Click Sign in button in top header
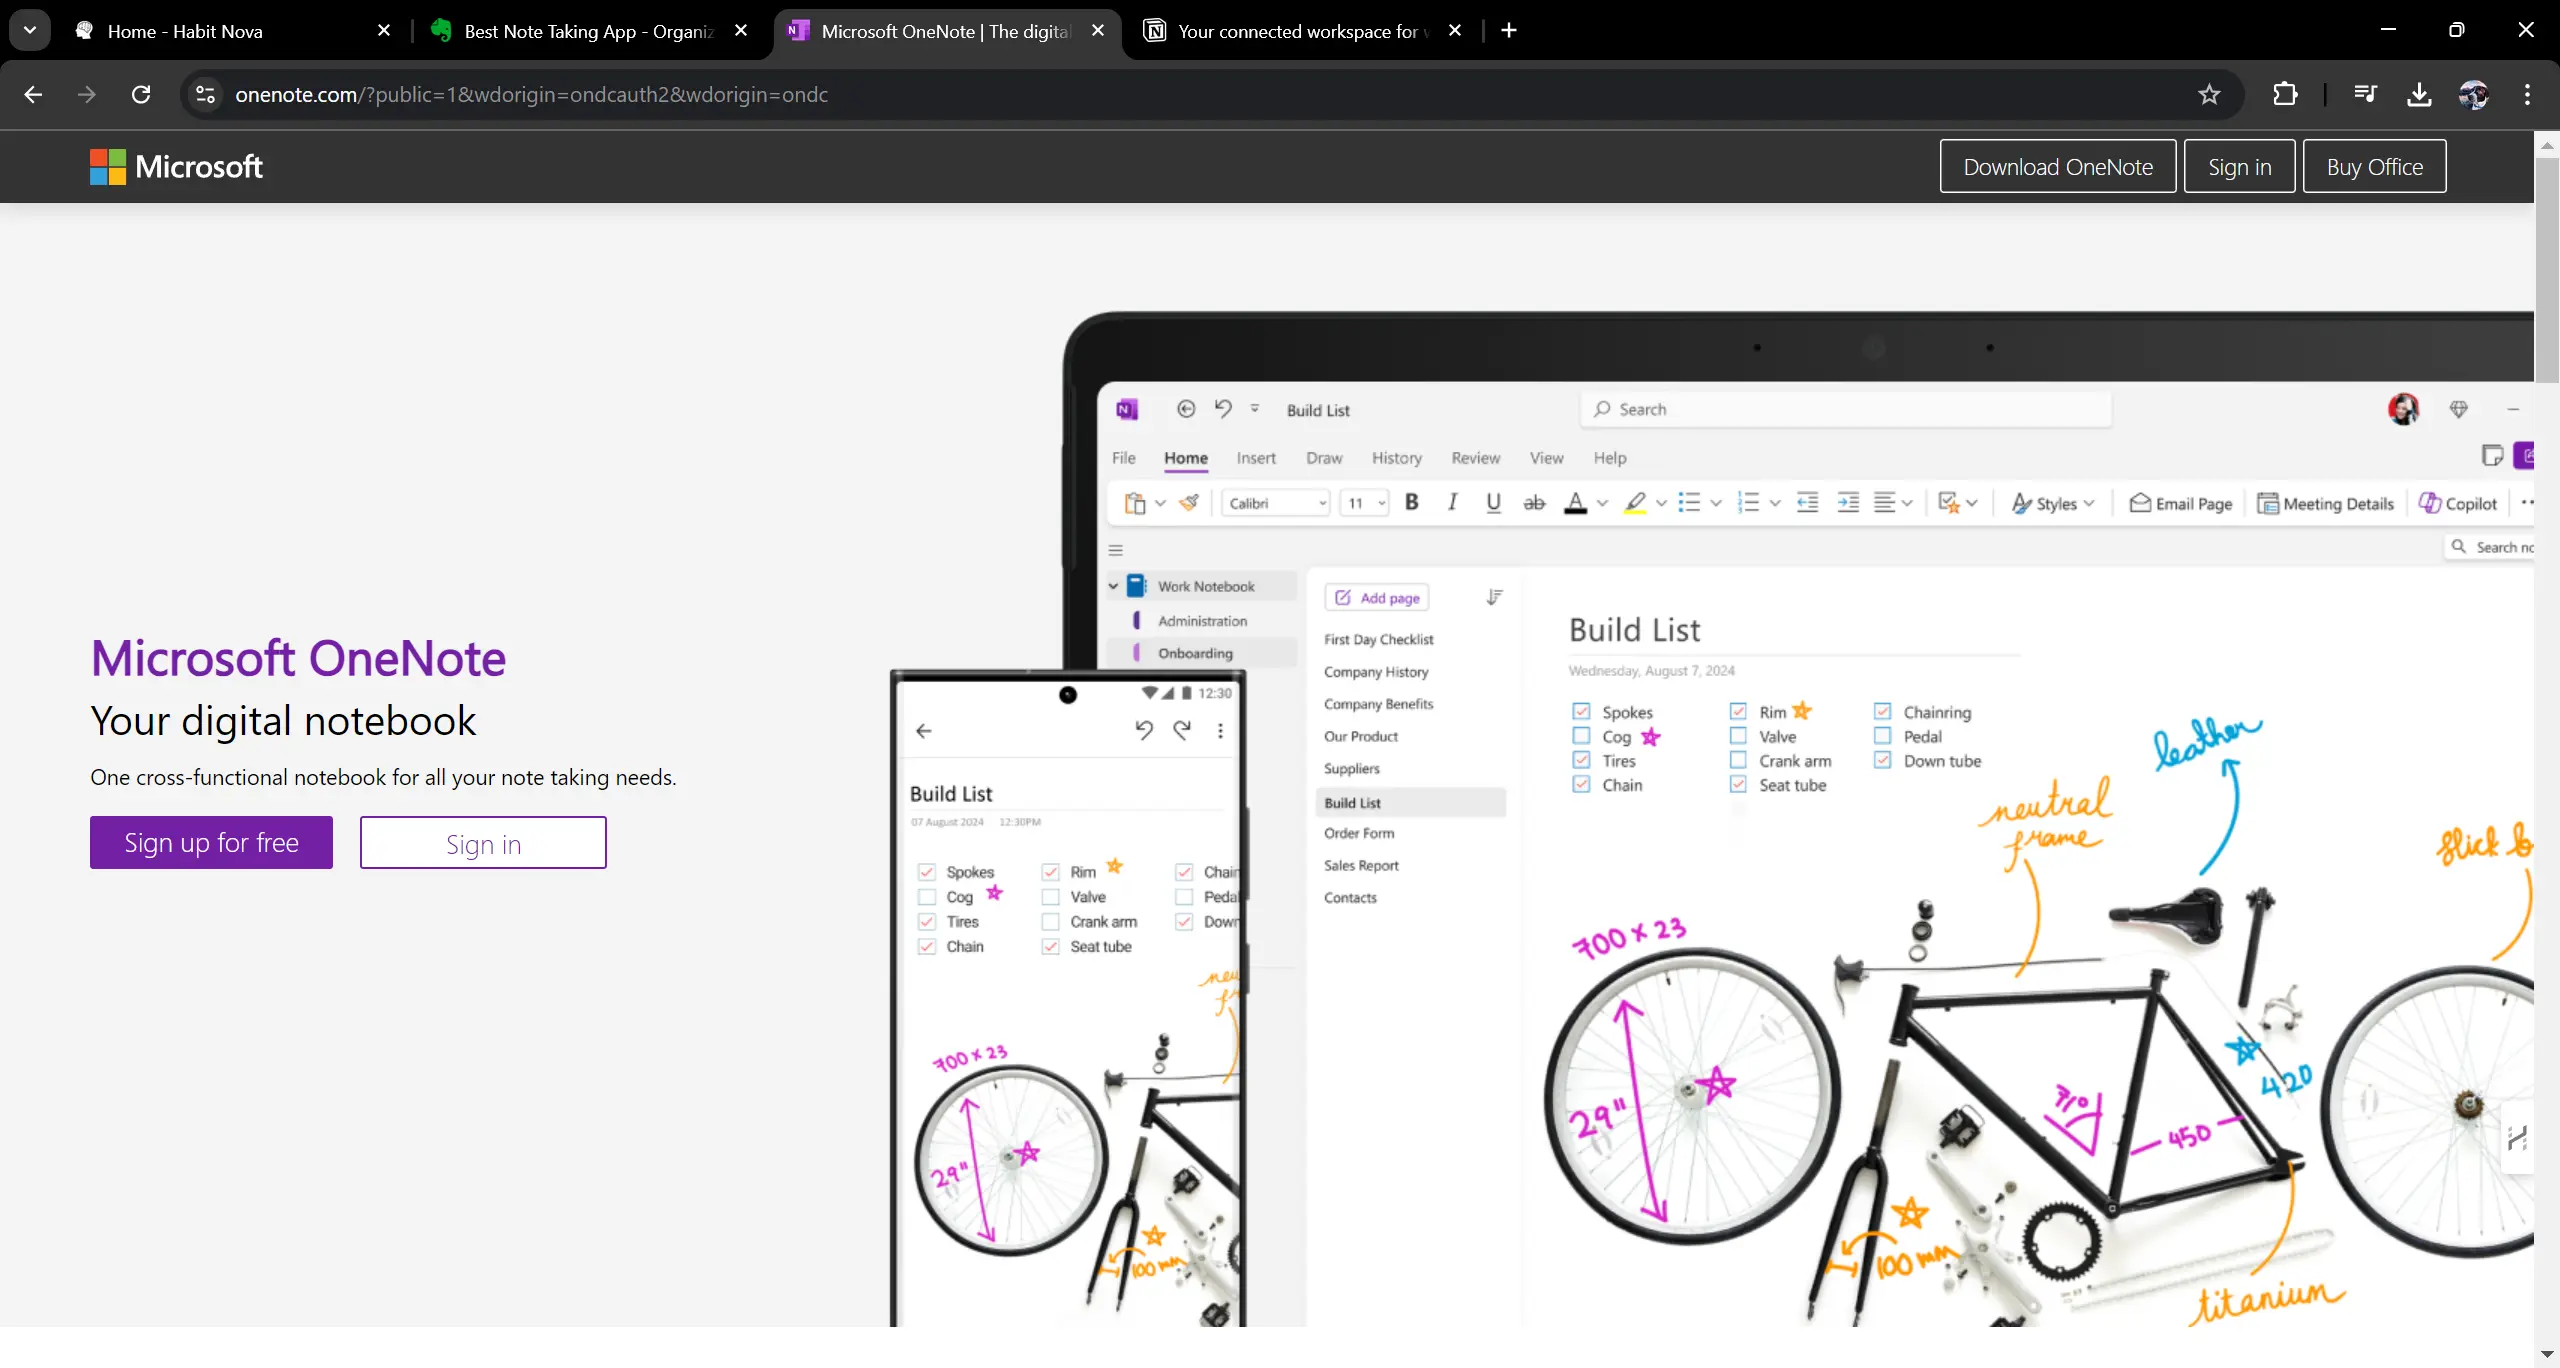This screenshot has height=1368, width=2560. [x=2240, y=166]
